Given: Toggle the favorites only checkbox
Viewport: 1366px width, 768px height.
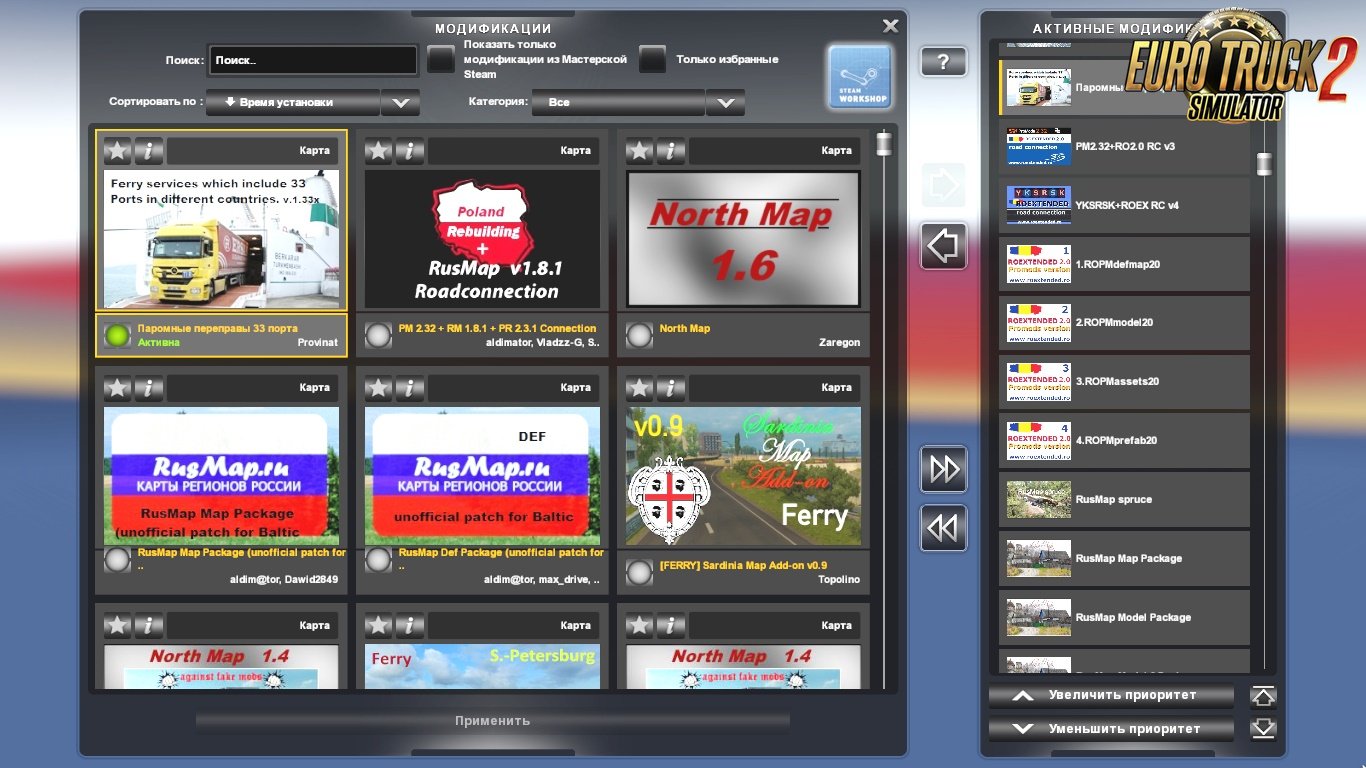Looking at the screenshot, I should point(653,60).
